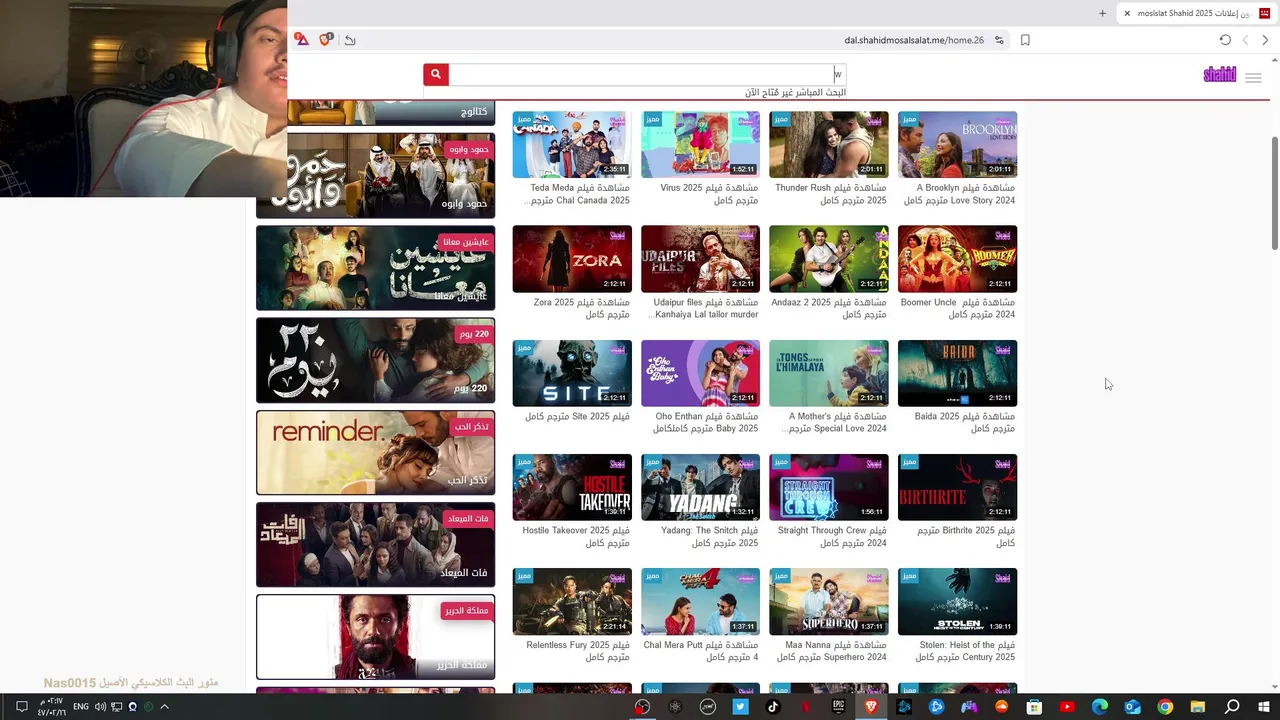Launch Google Chrome from taskbar
Screen dimensions: 1280x720
(x=1165, y=707)
